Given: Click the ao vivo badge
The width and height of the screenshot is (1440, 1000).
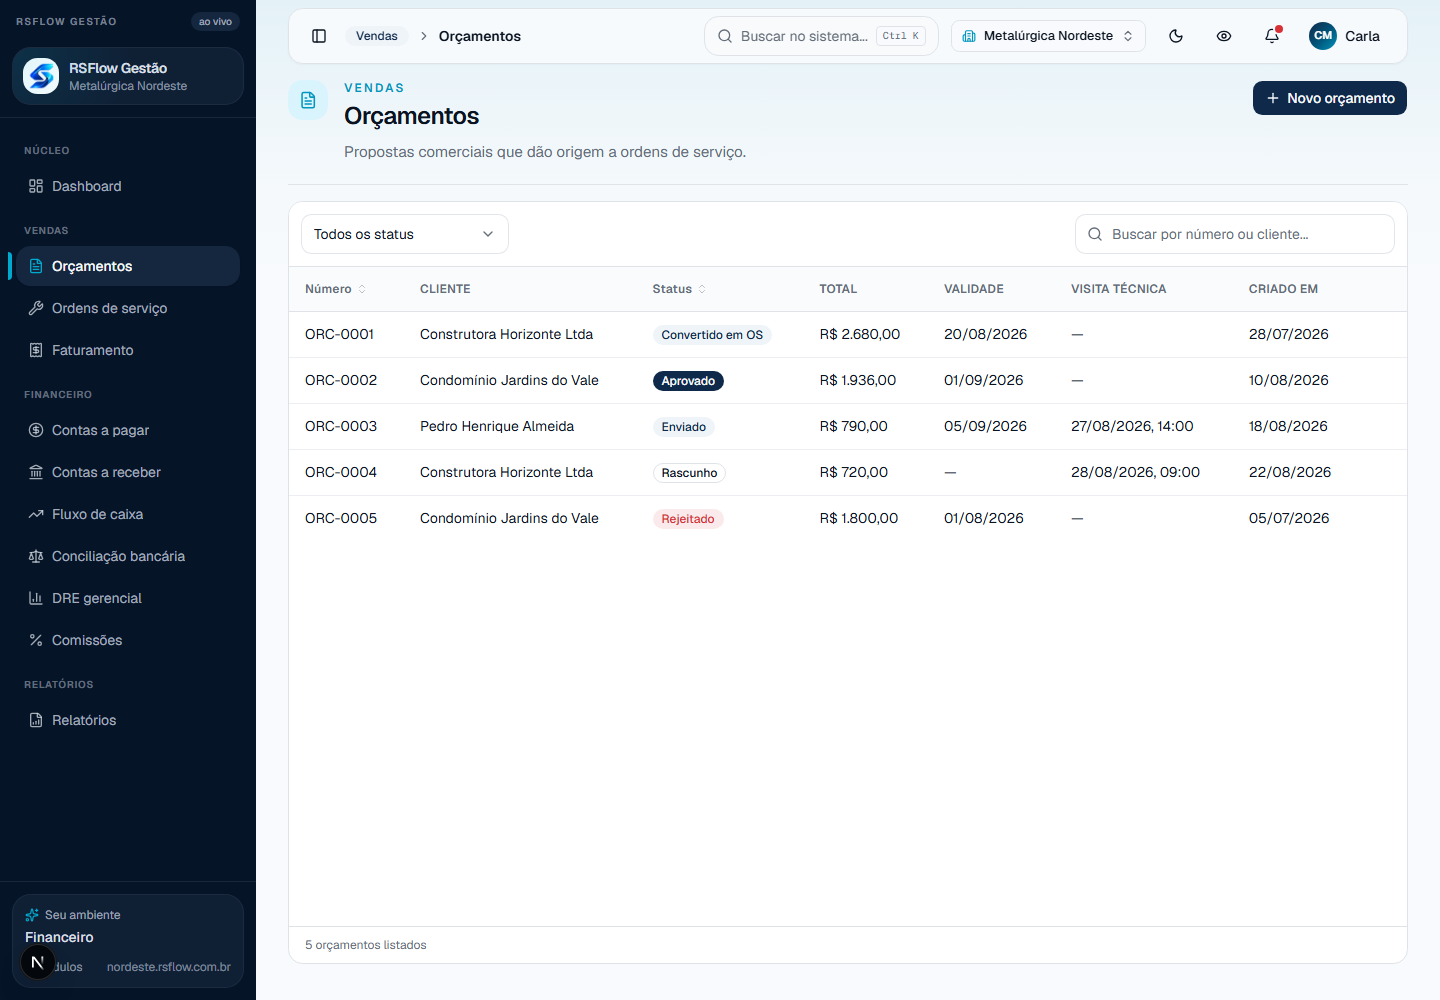Looking at the screenshot, I should (215, 21).
